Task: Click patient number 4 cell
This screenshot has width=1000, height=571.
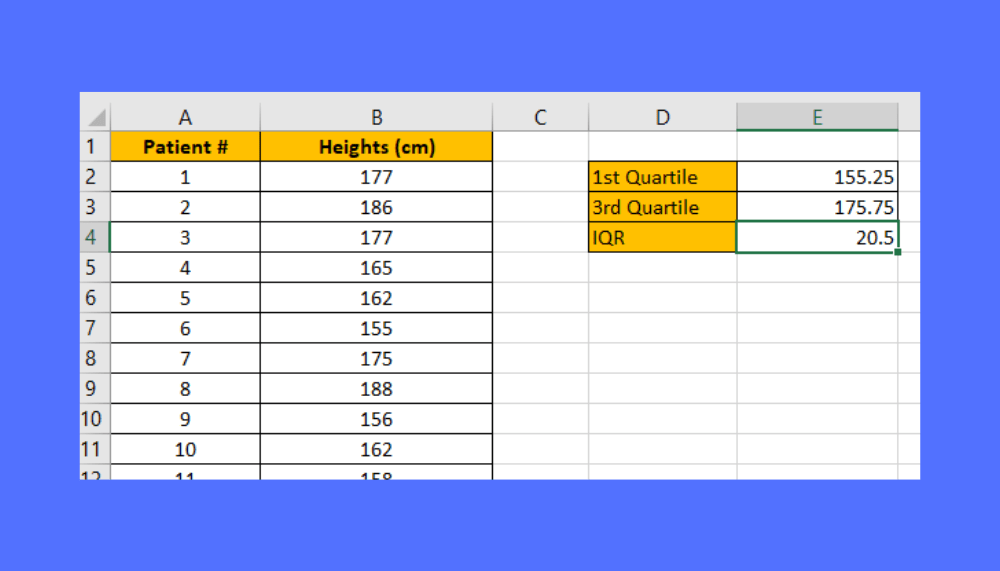Action: (185, 267)
